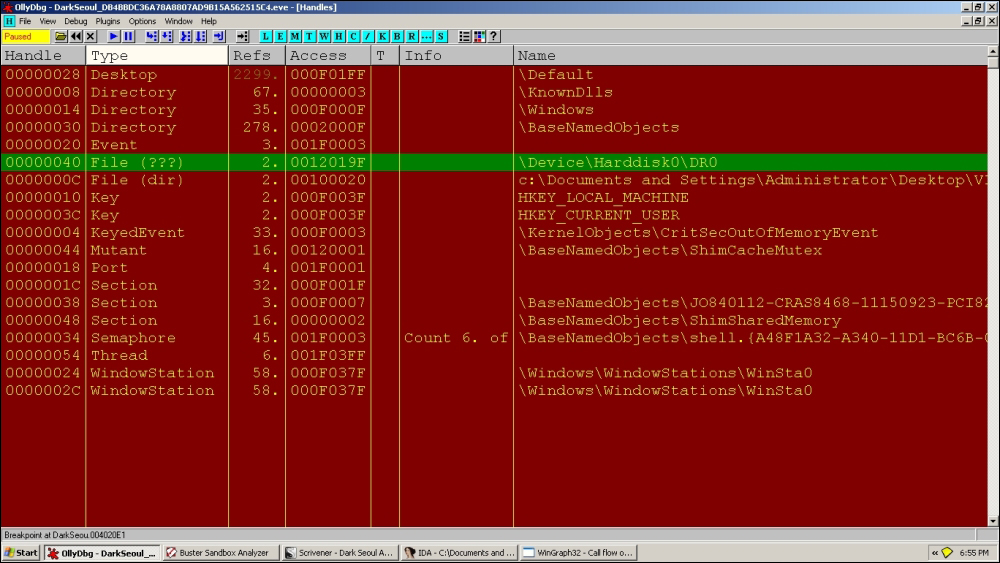Click the scrollbar down arrow in Handles
1000x563 pixels.
993,521
